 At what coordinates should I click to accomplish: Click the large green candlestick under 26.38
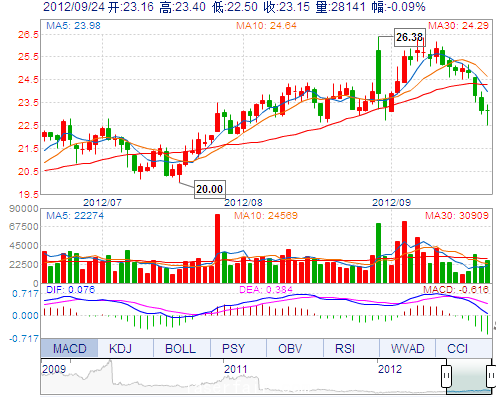(378, 72)
